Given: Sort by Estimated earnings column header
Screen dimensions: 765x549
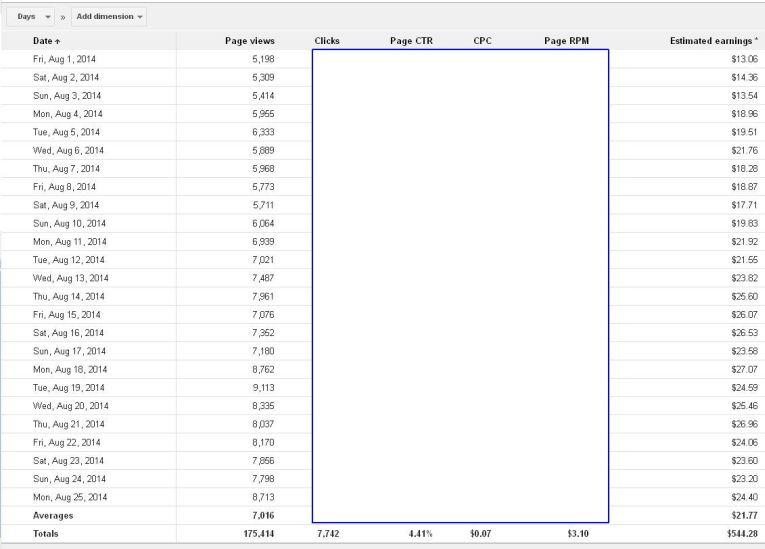Looking at the screenshot, I should point(713,41).
